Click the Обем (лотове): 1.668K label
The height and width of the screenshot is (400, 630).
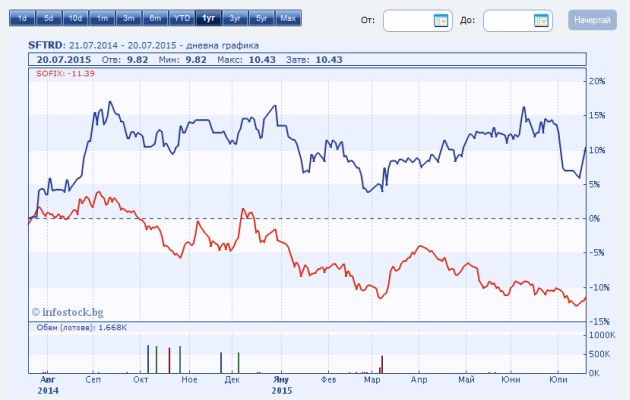pyautogui.click(x=82, y=328)
